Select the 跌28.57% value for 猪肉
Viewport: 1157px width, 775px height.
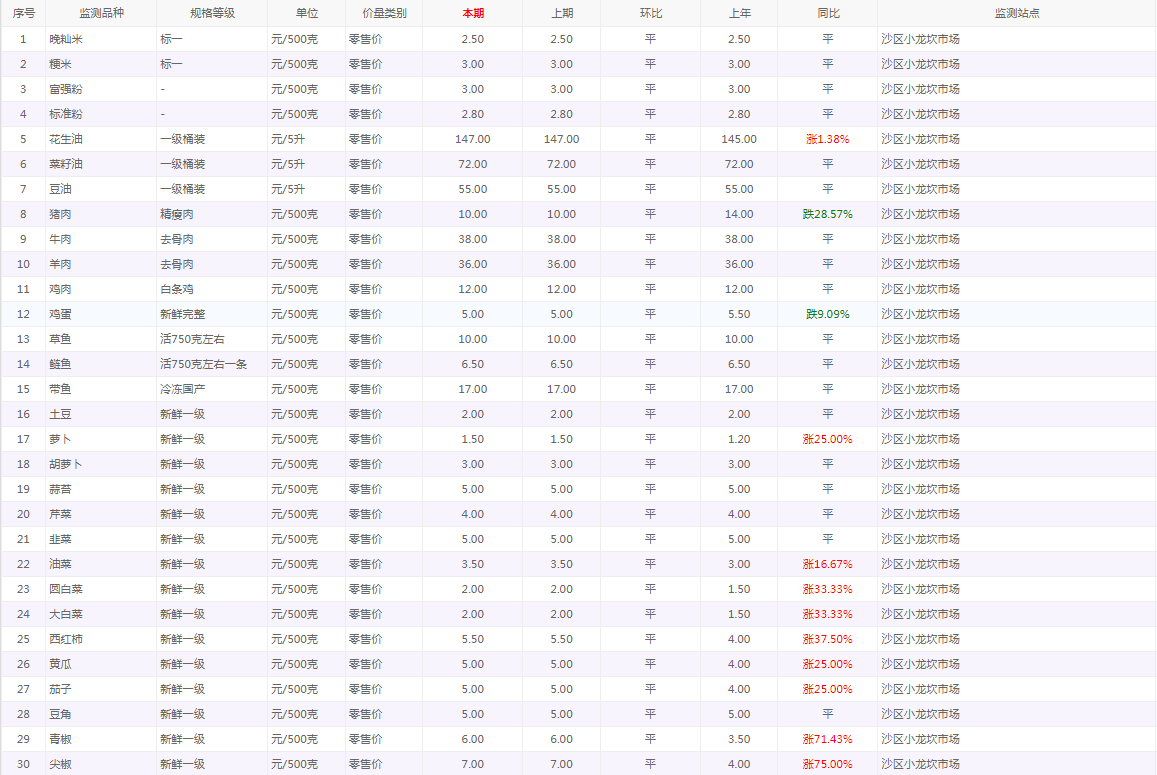(x=827, y=214)
